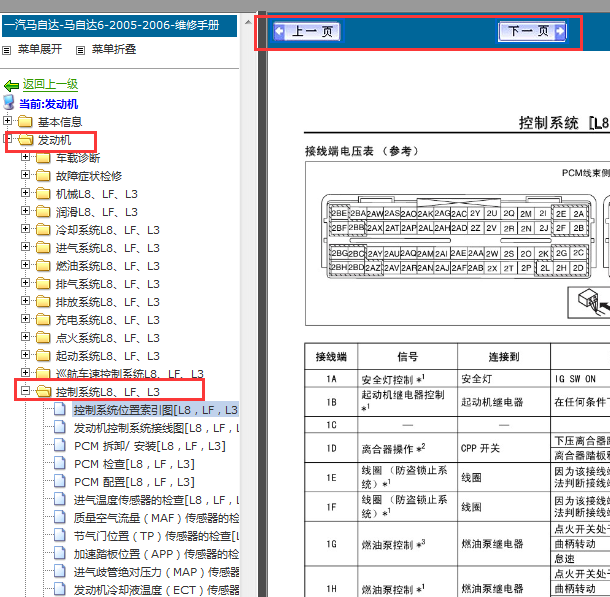Click the sidebar scrollbar up arrow
Image resolution: width=610 pixels, height=597 pixels.
click(248, 22)
